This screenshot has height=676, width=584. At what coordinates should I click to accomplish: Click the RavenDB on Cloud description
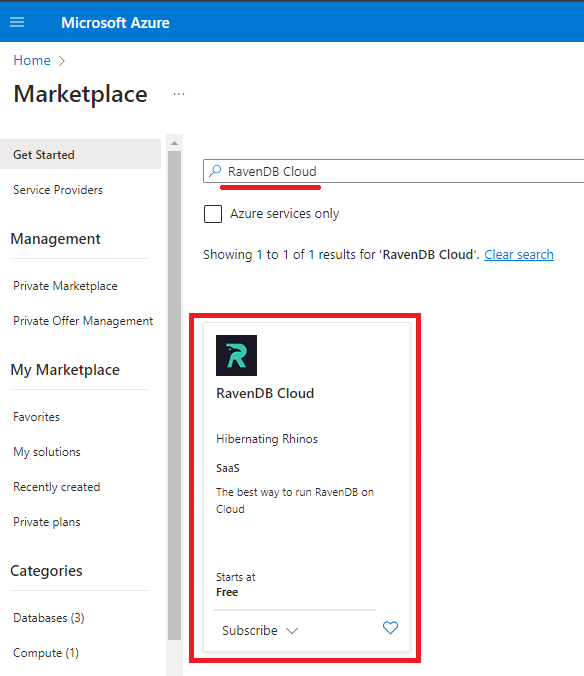coord(295,501)
